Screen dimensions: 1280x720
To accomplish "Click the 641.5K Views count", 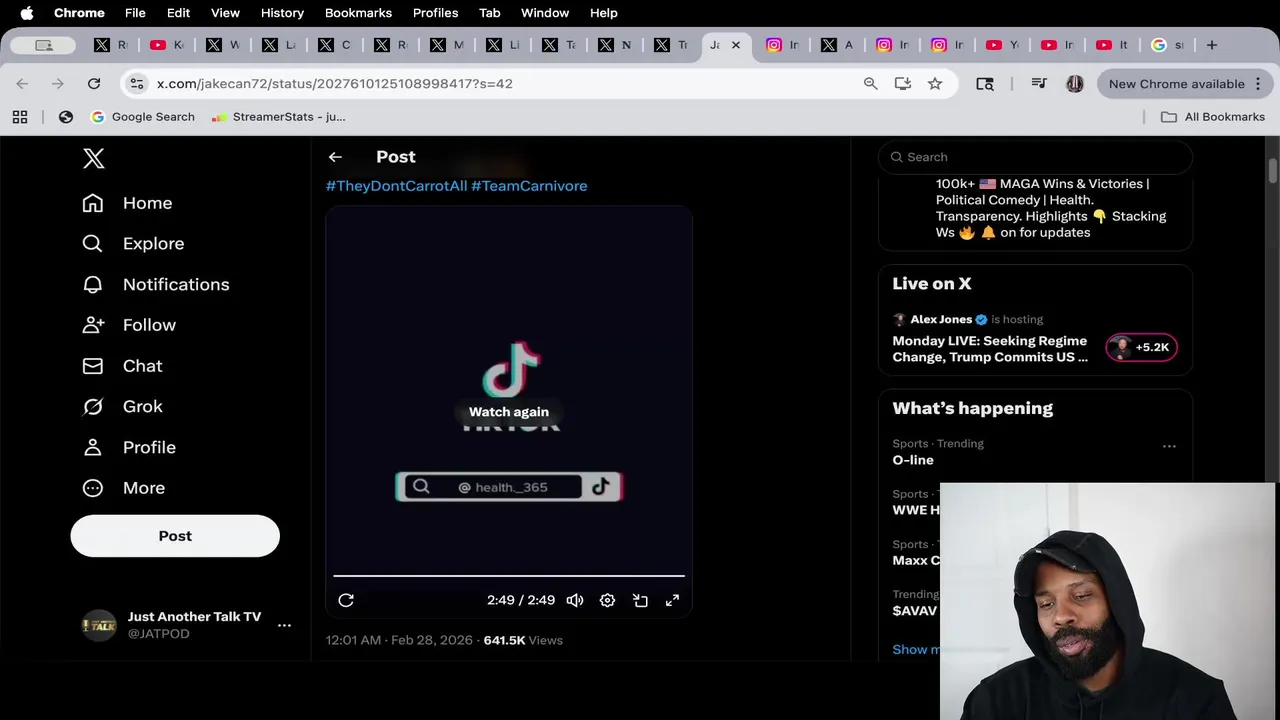I will pyautogui.click(x=523, y=640).
